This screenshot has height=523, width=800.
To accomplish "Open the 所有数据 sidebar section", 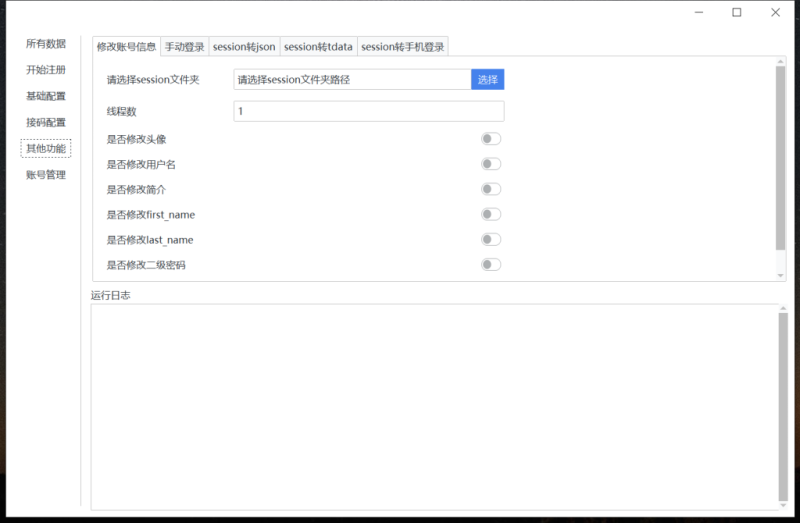I will 46,44.
